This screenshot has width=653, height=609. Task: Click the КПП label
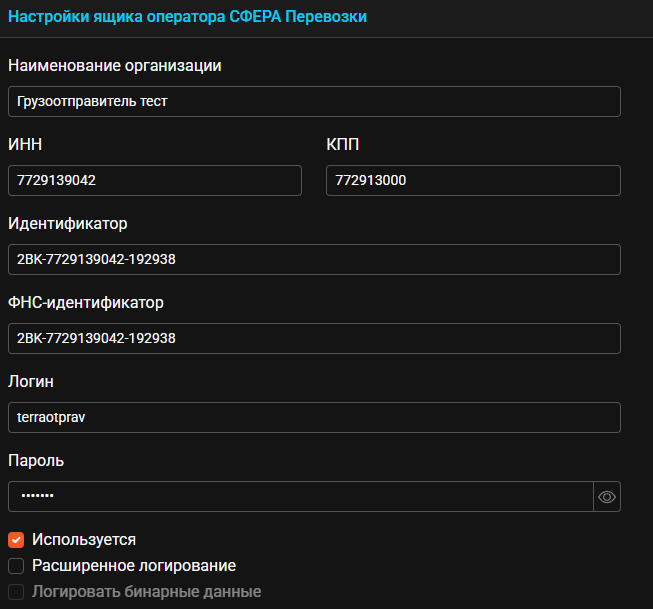(x=342, y=145)
